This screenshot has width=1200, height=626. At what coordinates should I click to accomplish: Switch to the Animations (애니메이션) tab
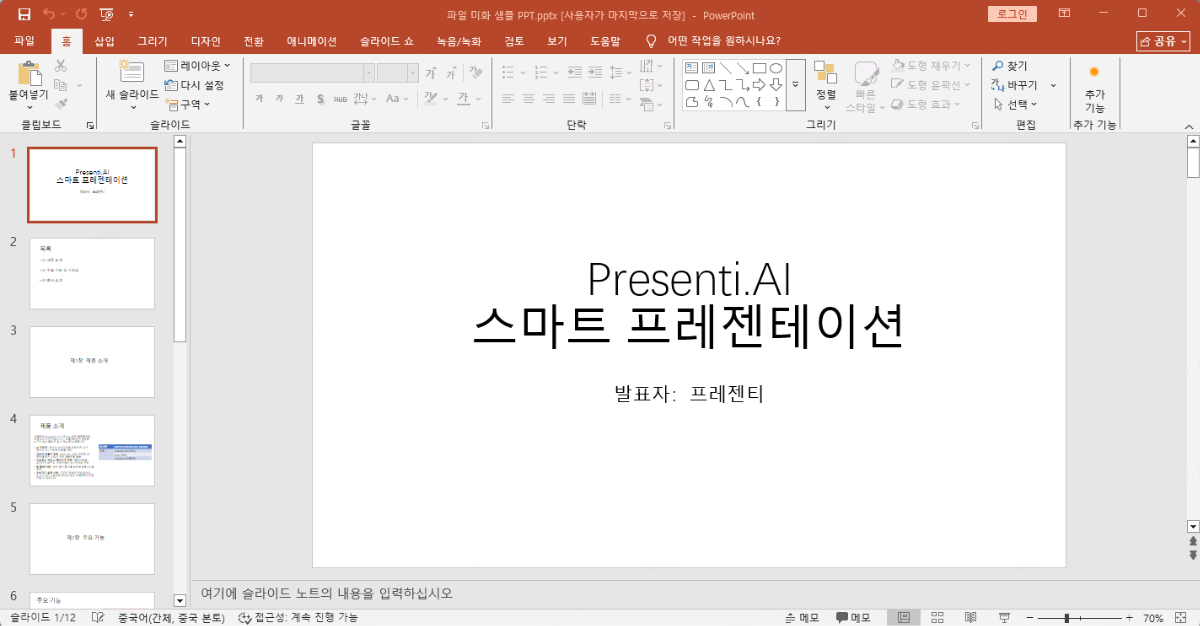point(311,41)
